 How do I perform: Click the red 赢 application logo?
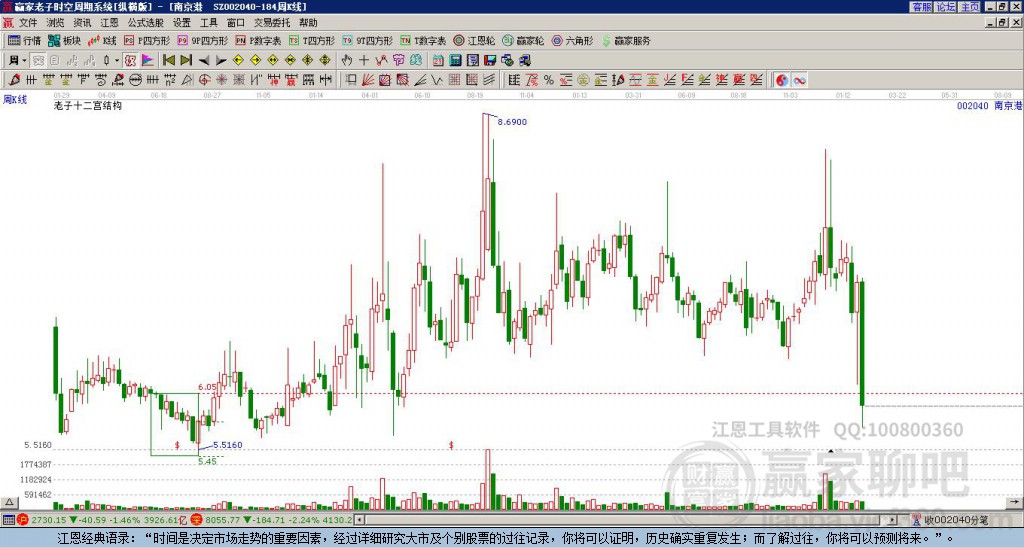7,23
